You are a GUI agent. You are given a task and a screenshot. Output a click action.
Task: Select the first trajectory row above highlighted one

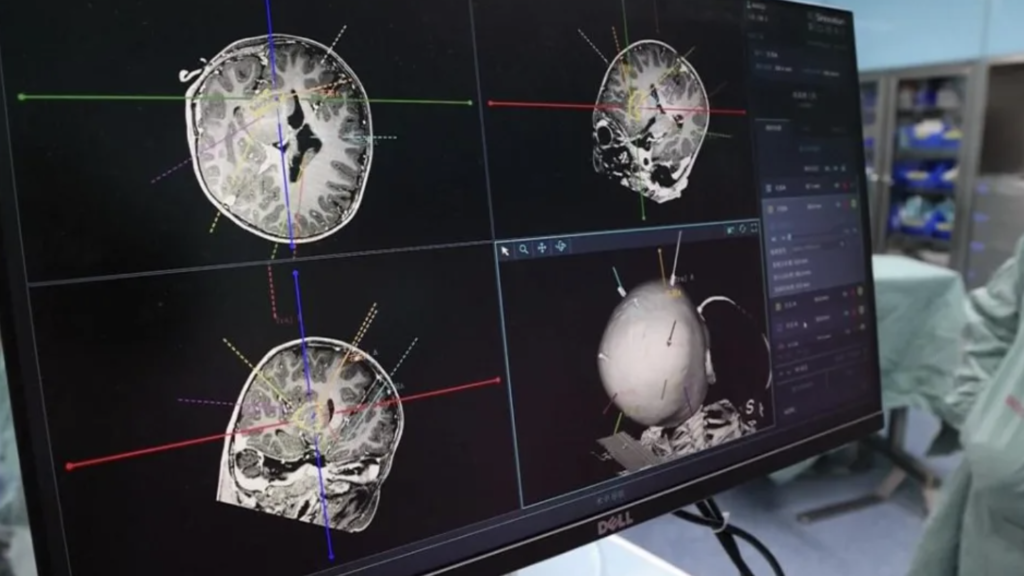pos(808,187)
